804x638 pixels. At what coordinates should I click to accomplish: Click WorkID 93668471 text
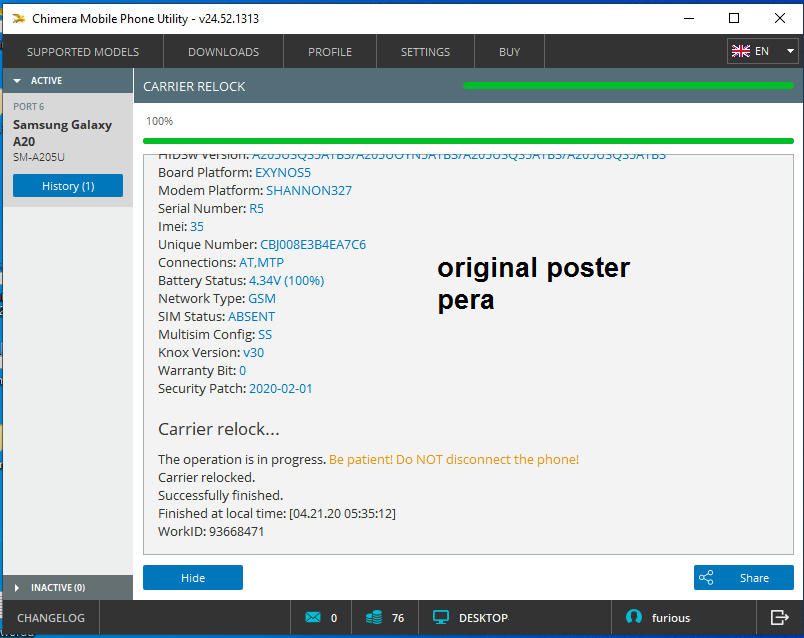(x=211, y=531)
